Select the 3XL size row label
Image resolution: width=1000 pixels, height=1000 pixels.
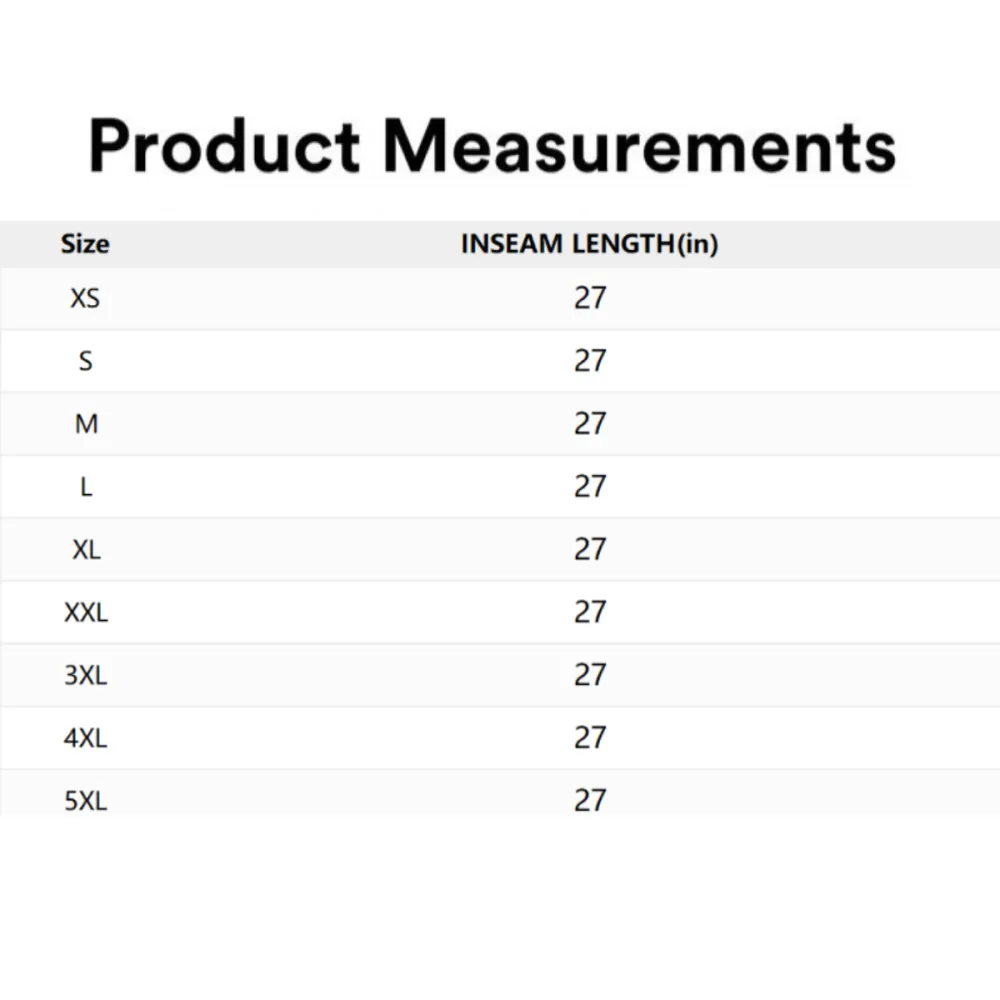click(86, 675)
